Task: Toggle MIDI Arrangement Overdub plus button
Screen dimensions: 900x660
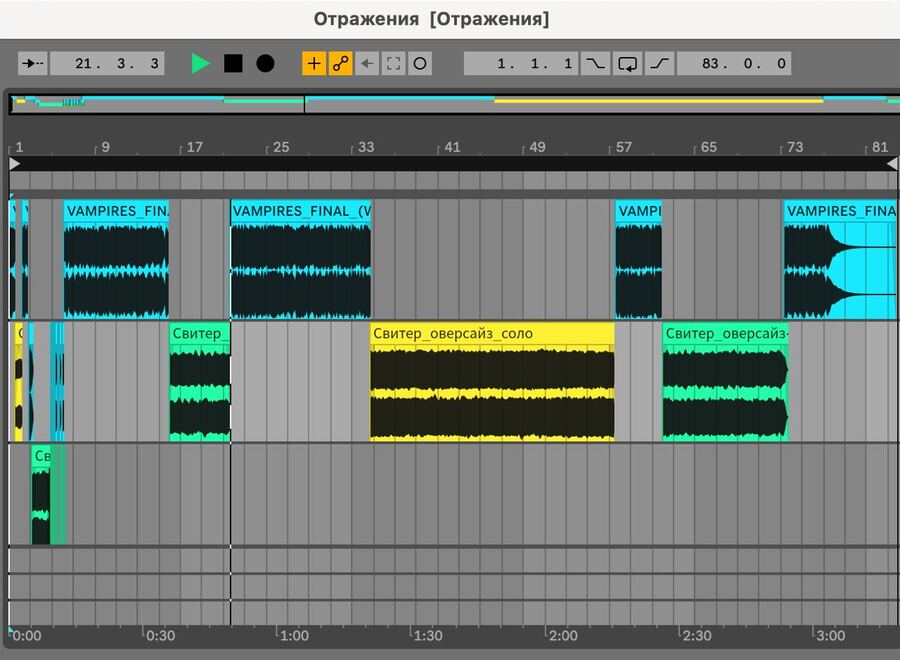Action: coord(315,64)
